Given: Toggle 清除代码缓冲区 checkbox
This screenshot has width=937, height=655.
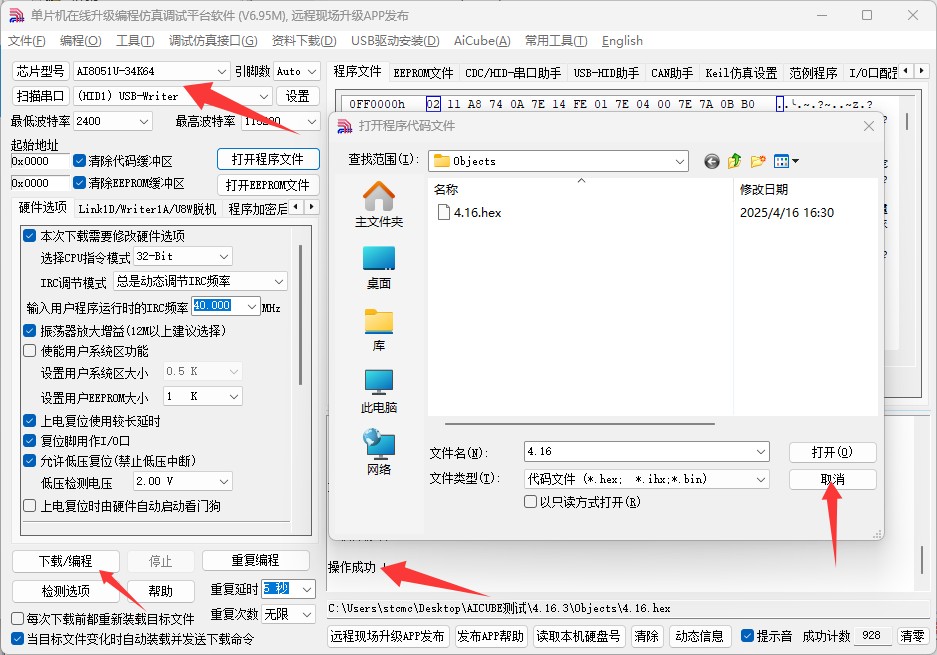Looking at the screenshot, I should point(79,161).
